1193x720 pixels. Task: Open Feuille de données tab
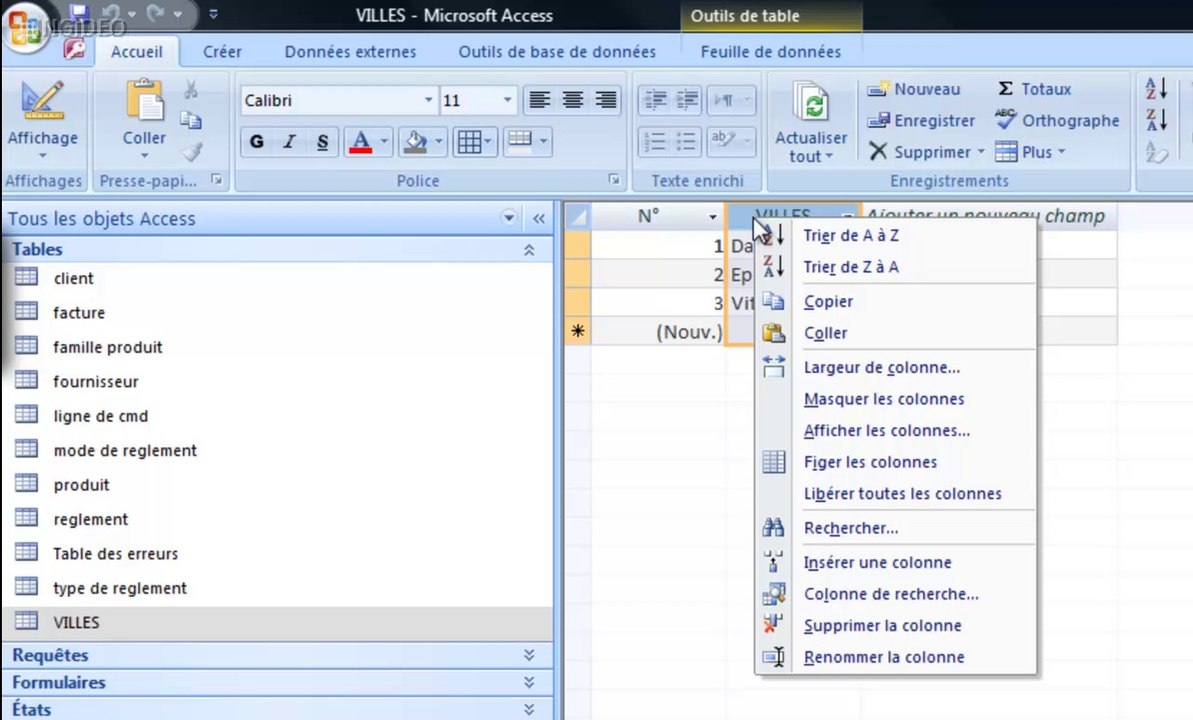771,52
